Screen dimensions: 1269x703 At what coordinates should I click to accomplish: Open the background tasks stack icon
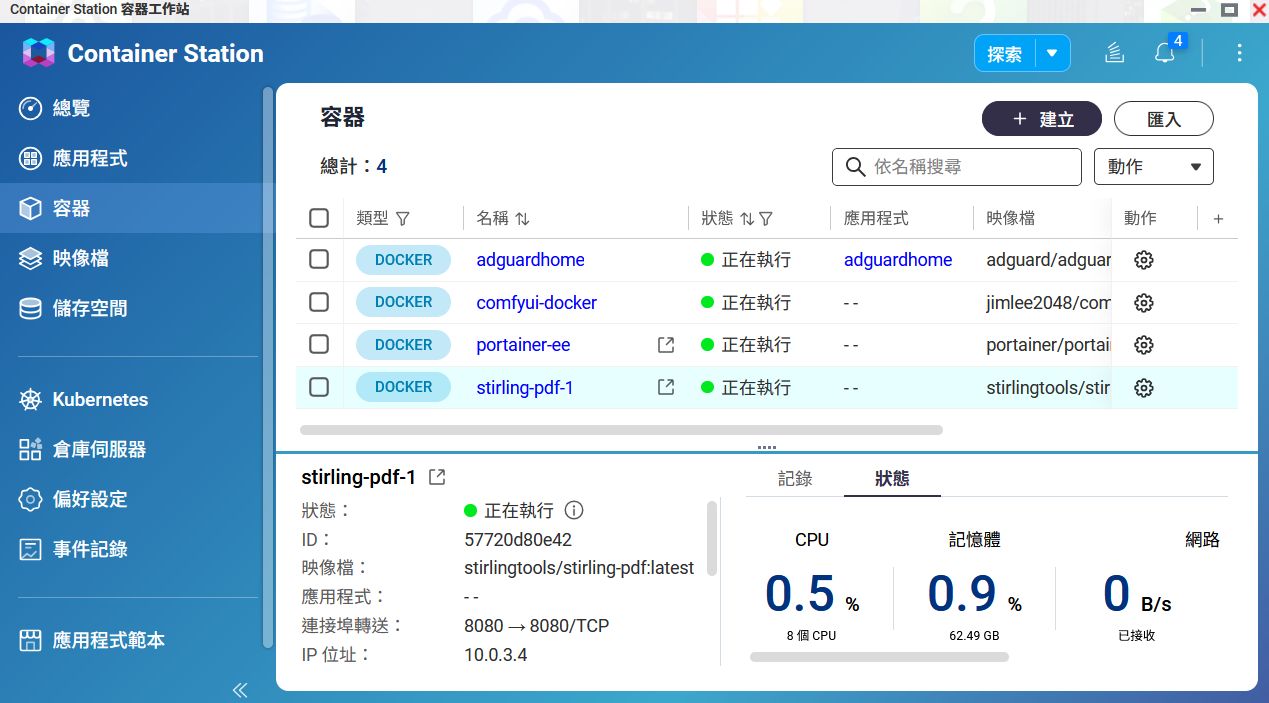(x=1115, y=54)
